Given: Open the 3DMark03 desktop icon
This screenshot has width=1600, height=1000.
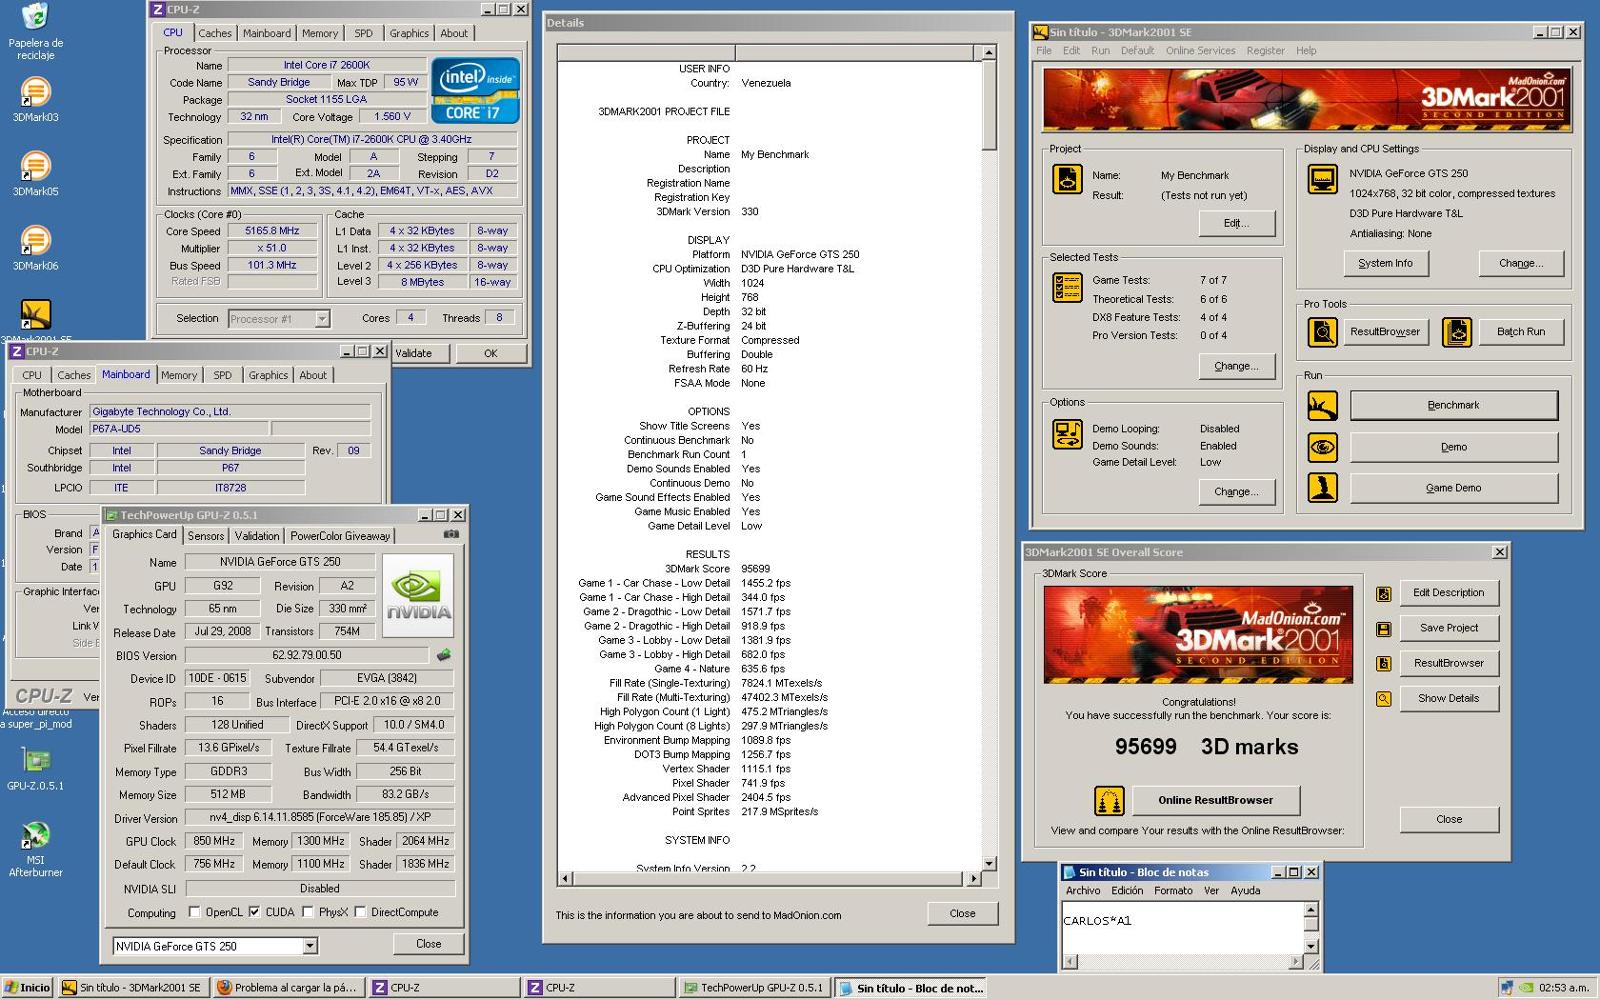Looking at the screenshot, I should pos(35,100).
